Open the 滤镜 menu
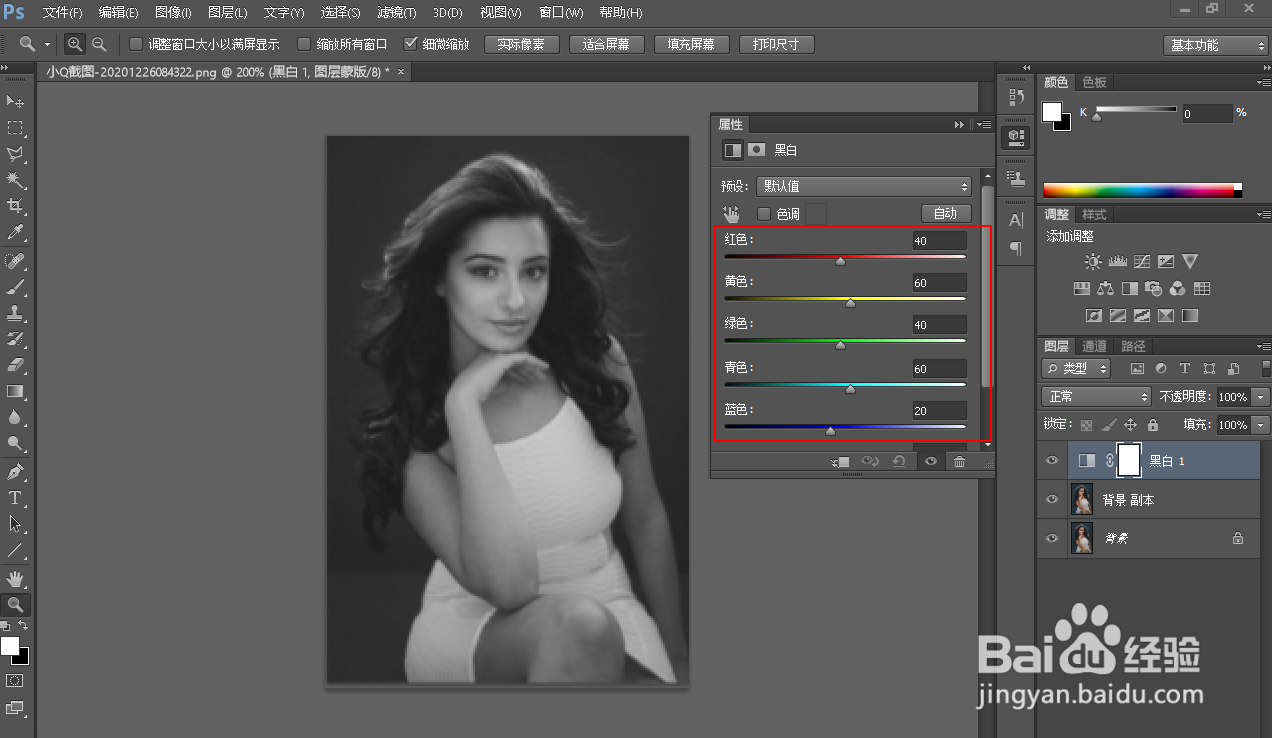This screenshot has width=1272, height=738. click(x=395, y=12)
